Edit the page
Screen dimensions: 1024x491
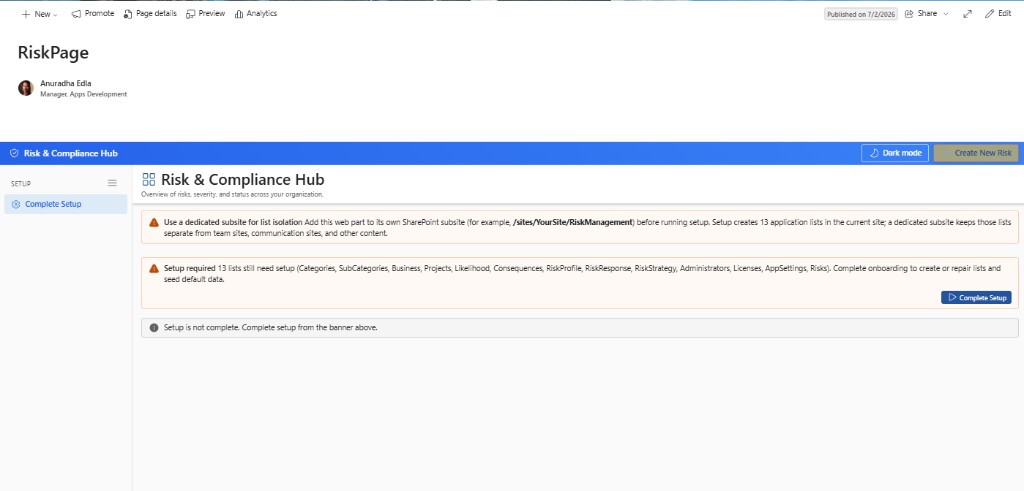998,14
